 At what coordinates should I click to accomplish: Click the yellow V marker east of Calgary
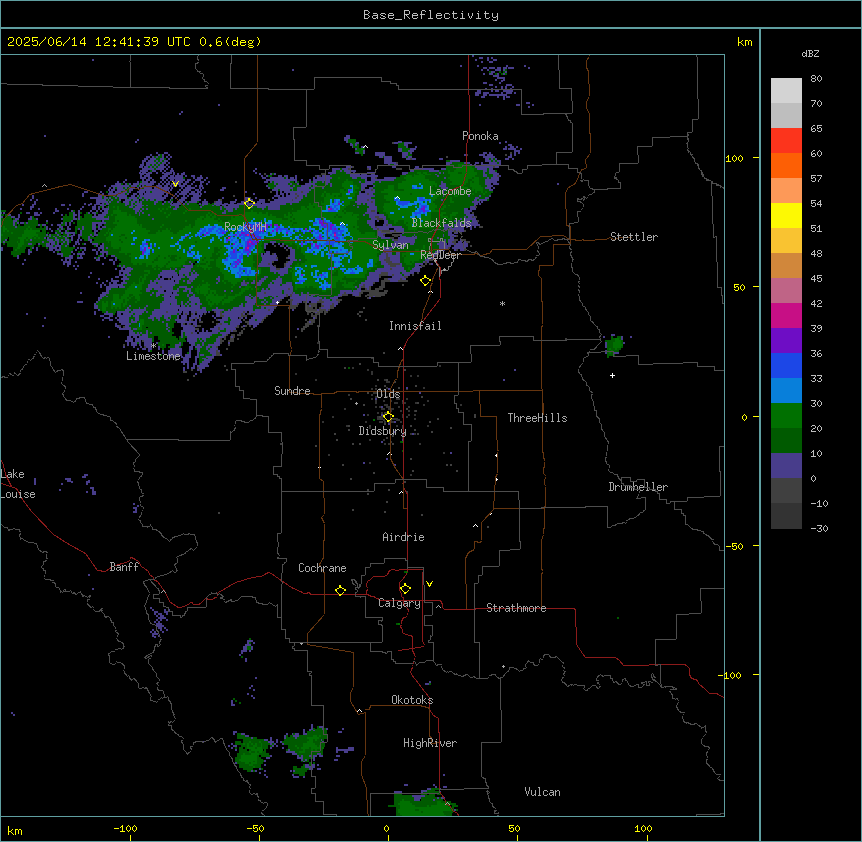429,584
